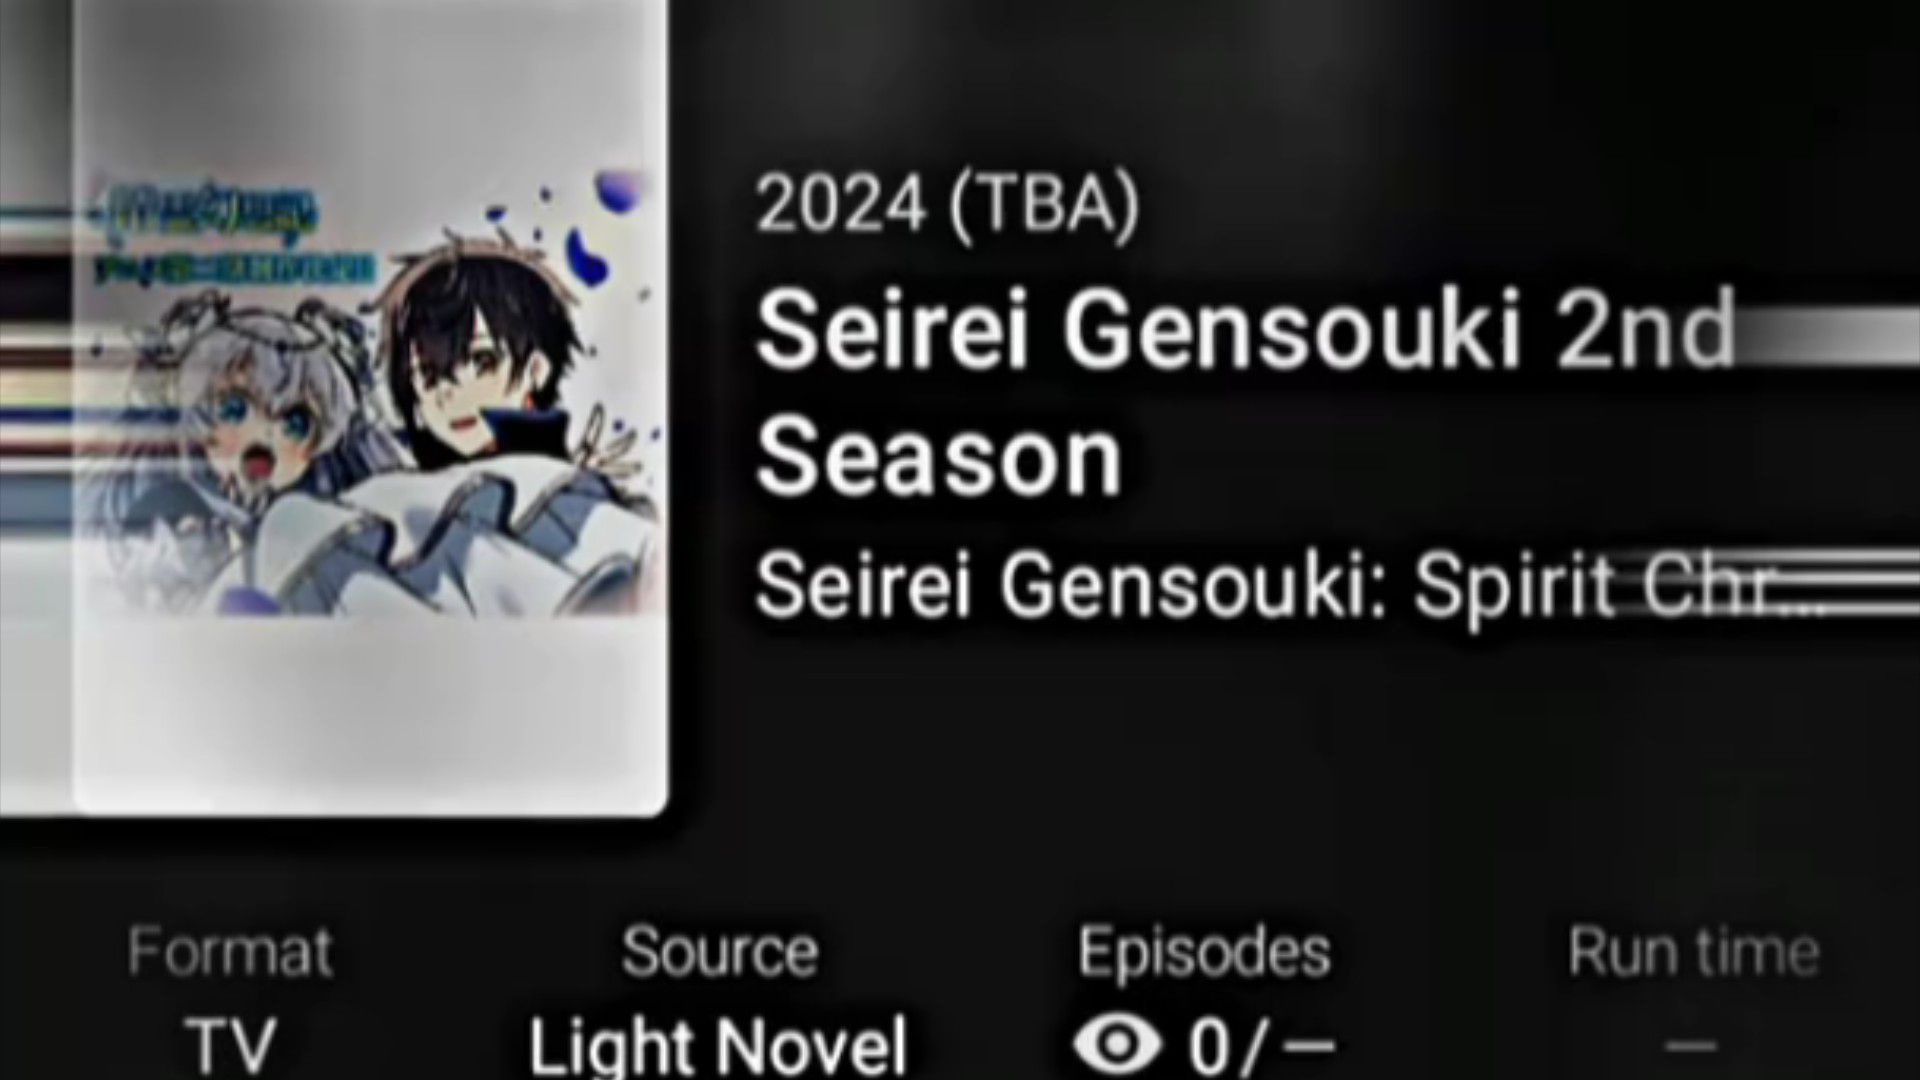Click the word "Season" in the title

pos(938,457)
